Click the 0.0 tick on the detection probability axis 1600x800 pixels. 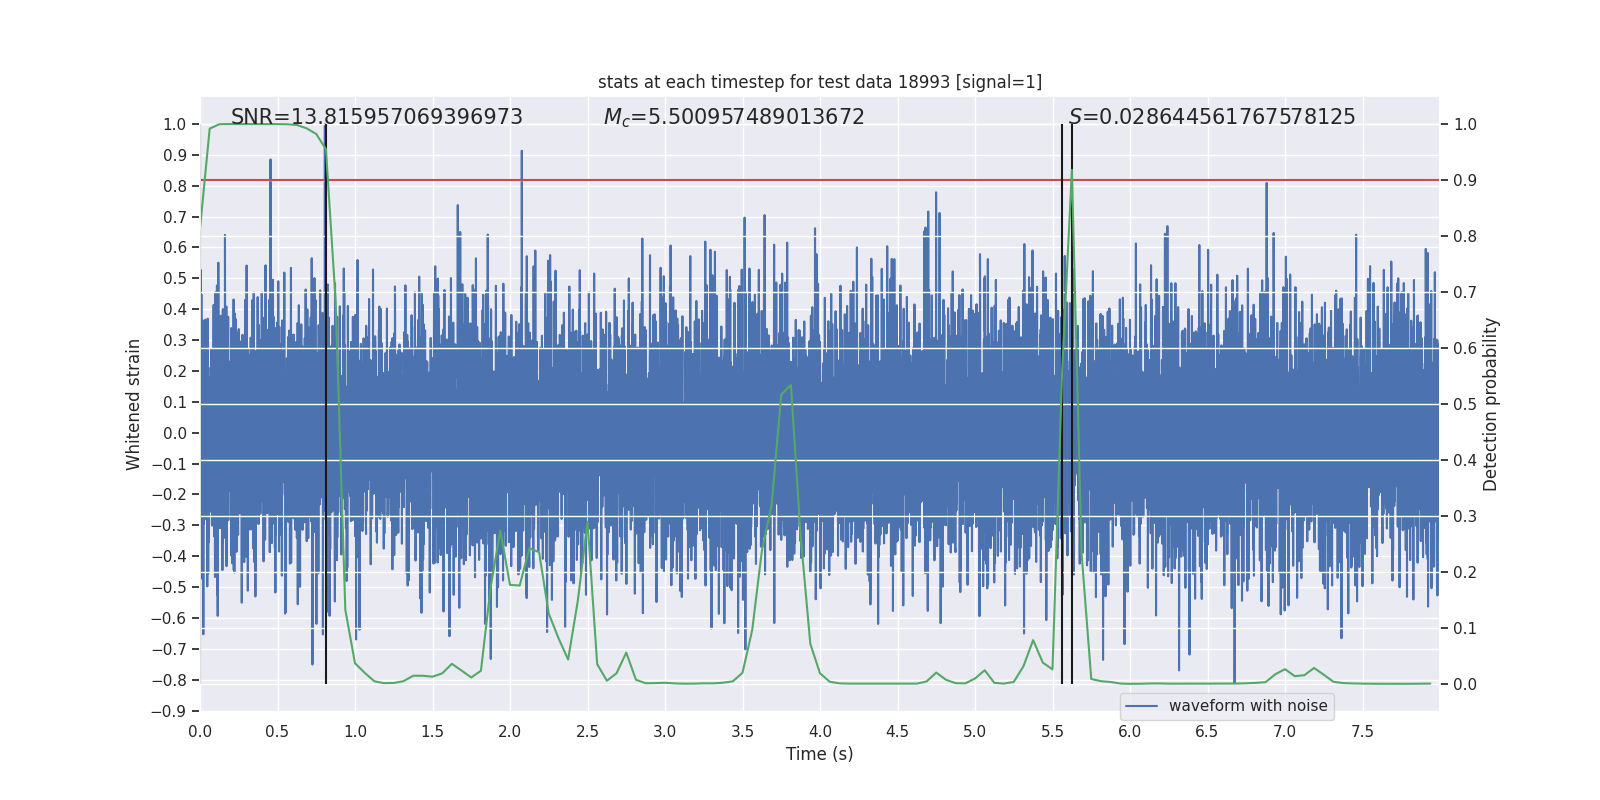[1465, 685]
